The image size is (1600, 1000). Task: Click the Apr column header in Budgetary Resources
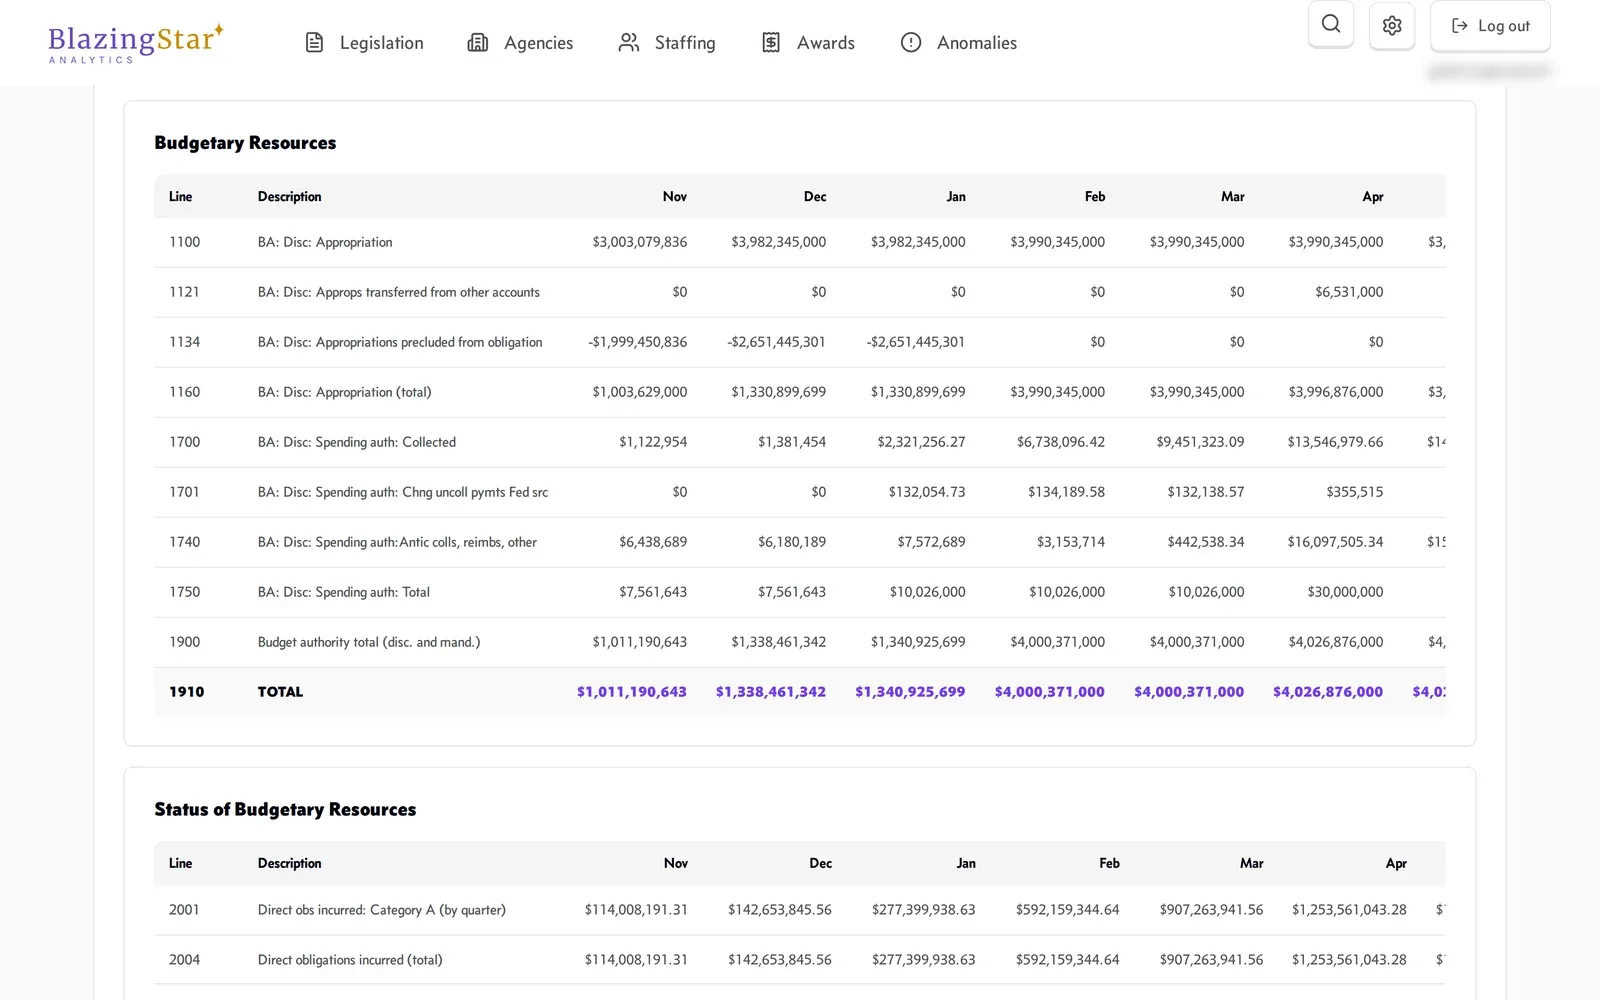[x=1373, y=197]
